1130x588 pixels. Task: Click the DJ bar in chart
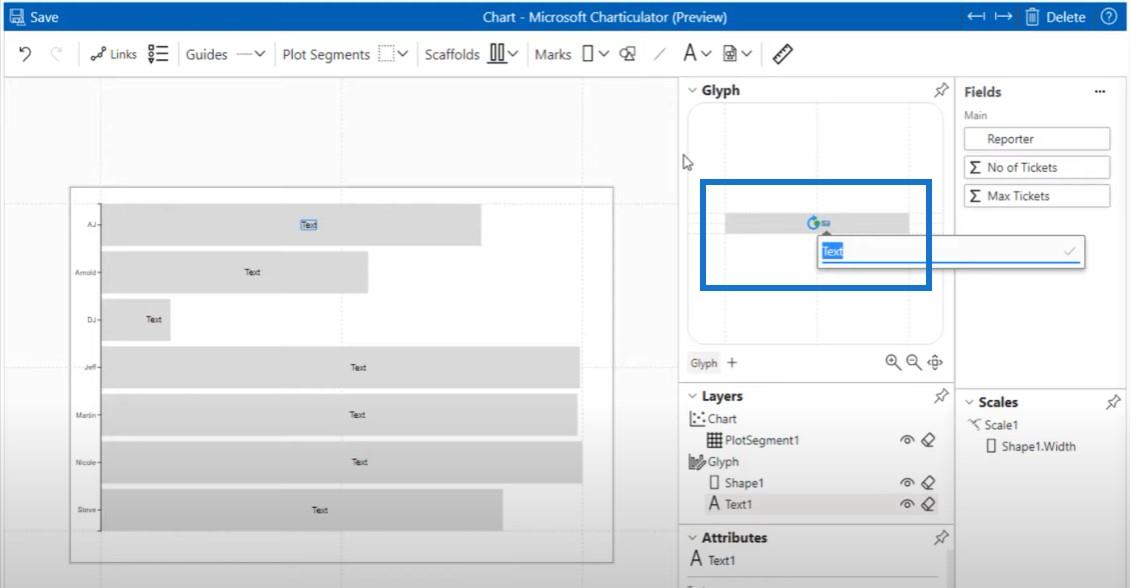[x=135, y=319]
